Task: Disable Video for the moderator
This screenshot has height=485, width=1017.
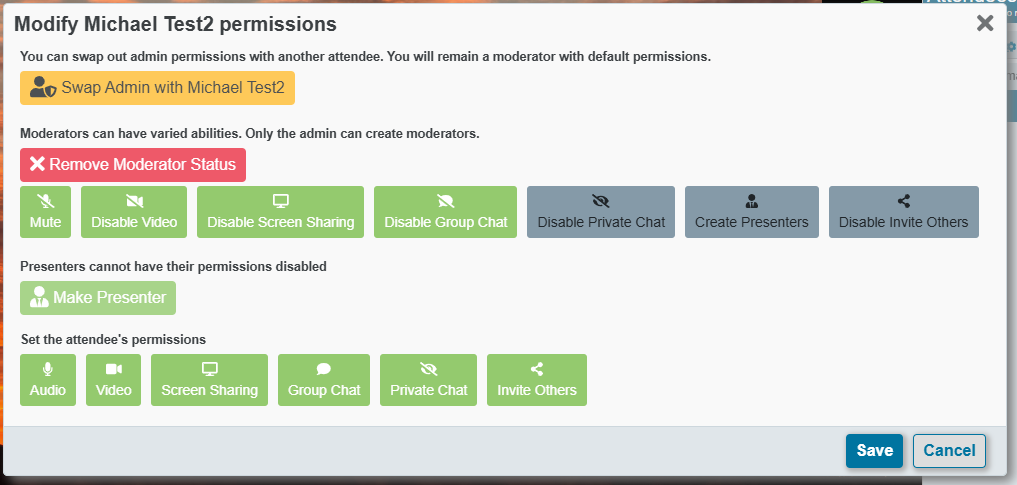Action: [134, 212]
